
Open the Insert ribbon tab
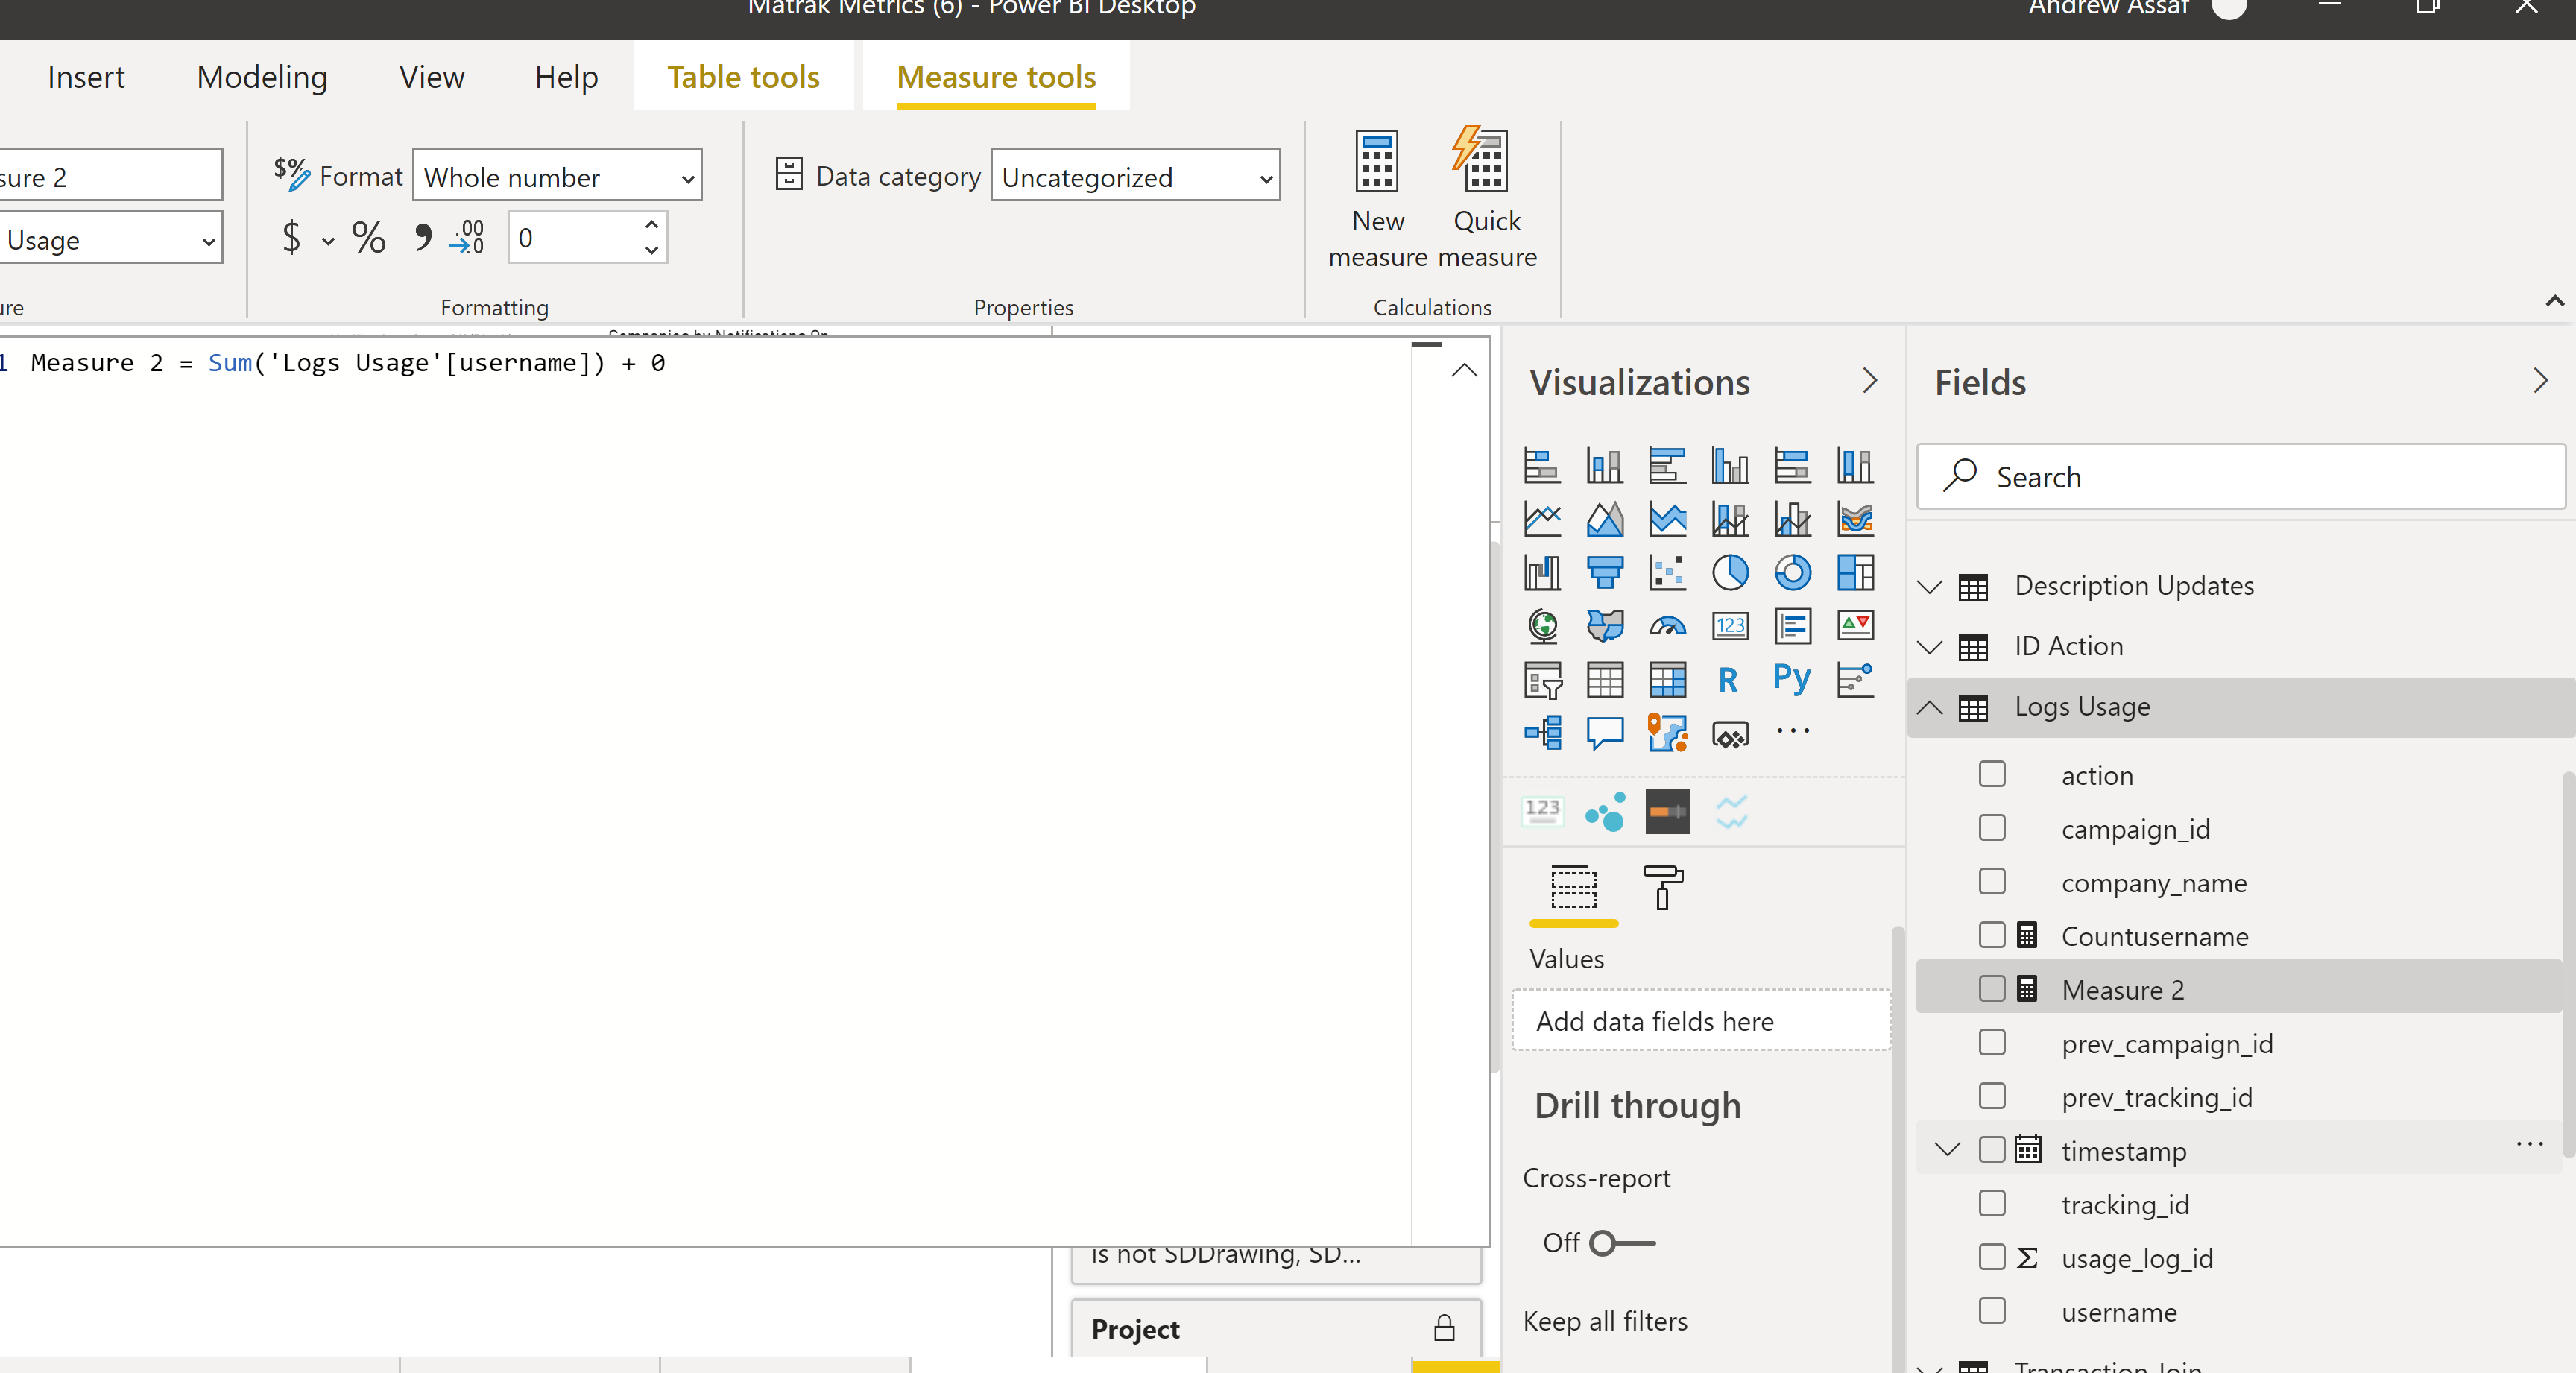(86, 77)
